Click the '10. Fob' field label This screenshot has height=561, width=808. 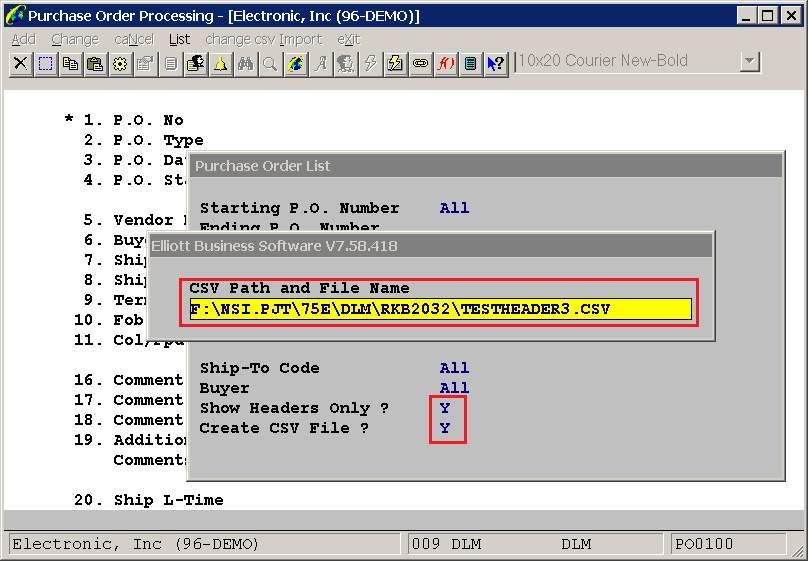[x=108, y=320]
